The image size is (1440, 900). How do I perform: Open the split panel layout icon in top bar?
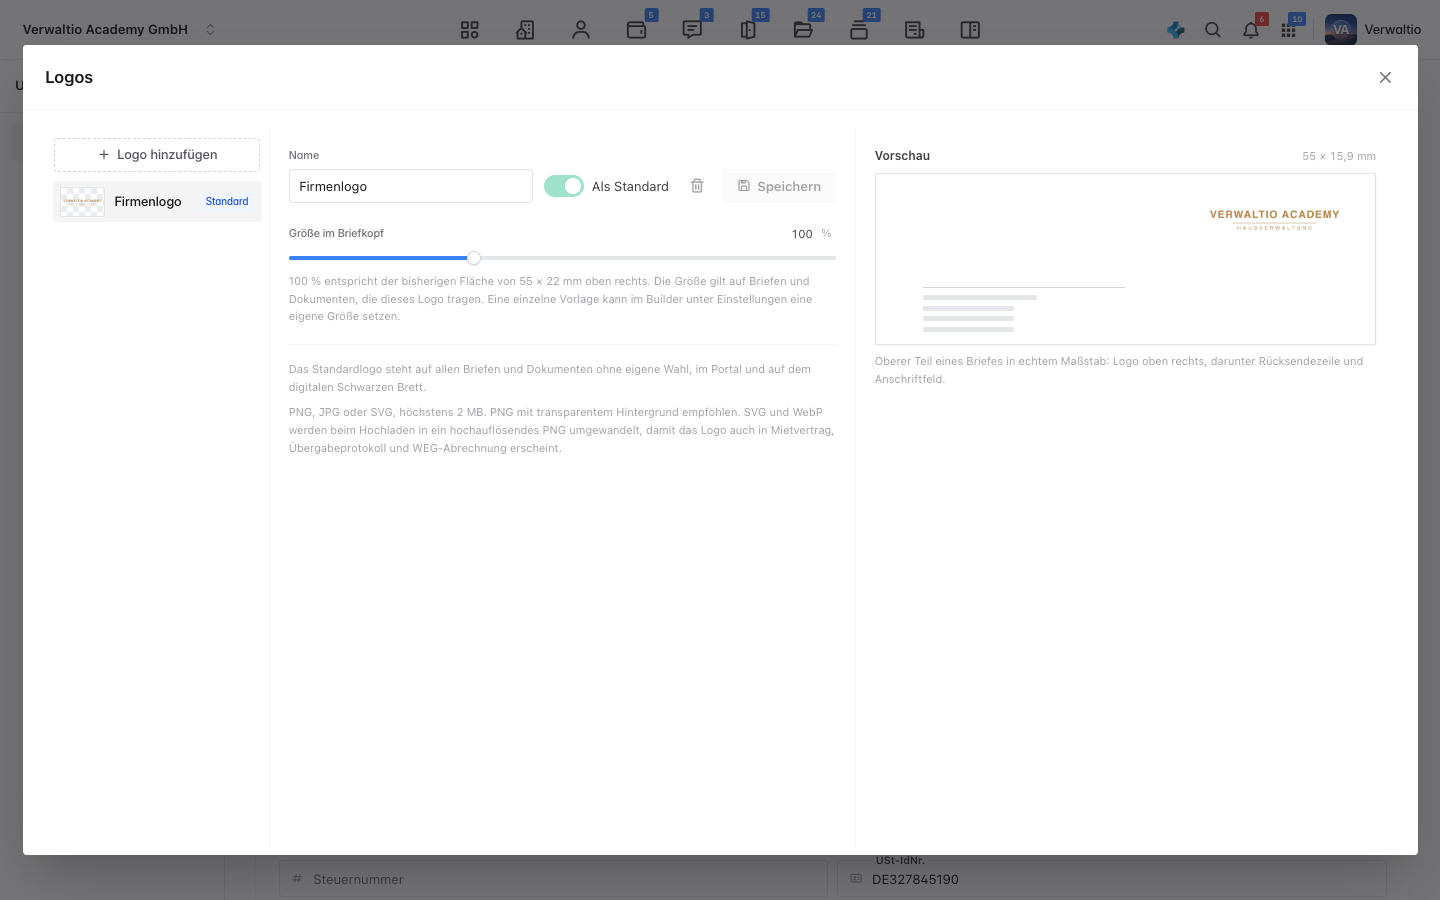[970, 30]
